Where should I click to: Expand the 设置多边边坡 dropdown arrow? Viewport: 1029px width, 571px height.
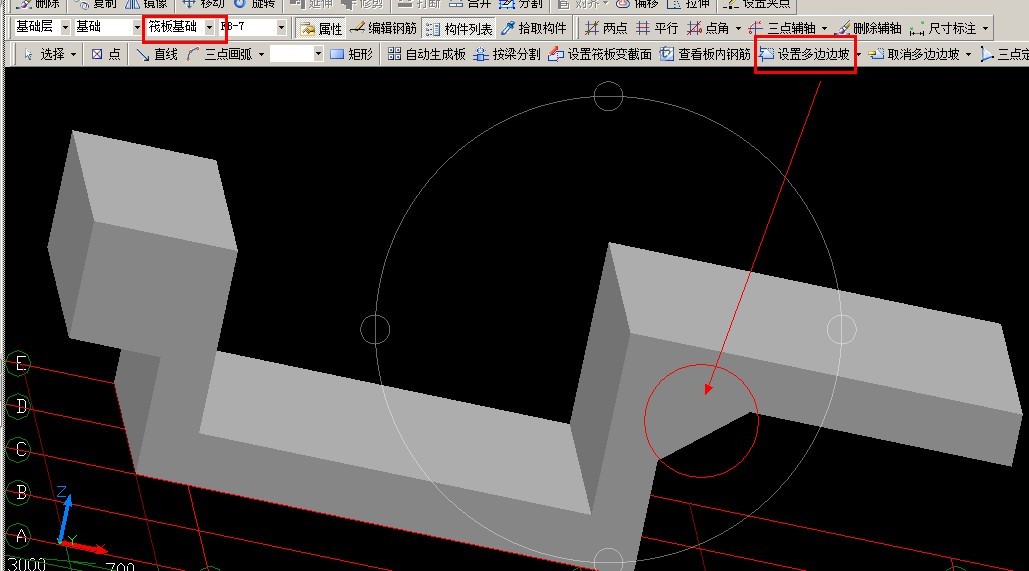858,54
